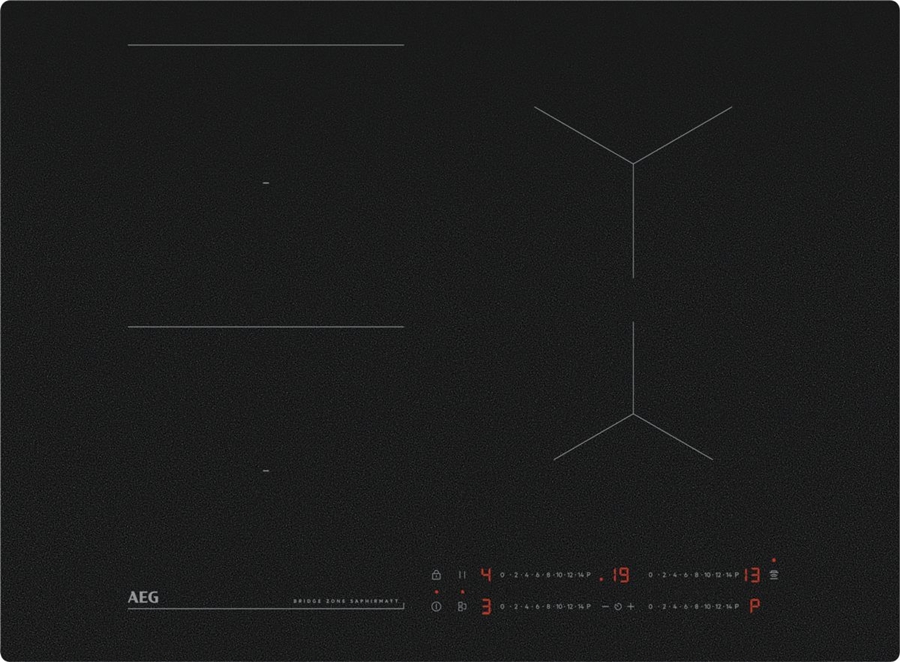900x662 pixels.
Task: Choose level 0 on the bottom-right slider
Action: 651,606
